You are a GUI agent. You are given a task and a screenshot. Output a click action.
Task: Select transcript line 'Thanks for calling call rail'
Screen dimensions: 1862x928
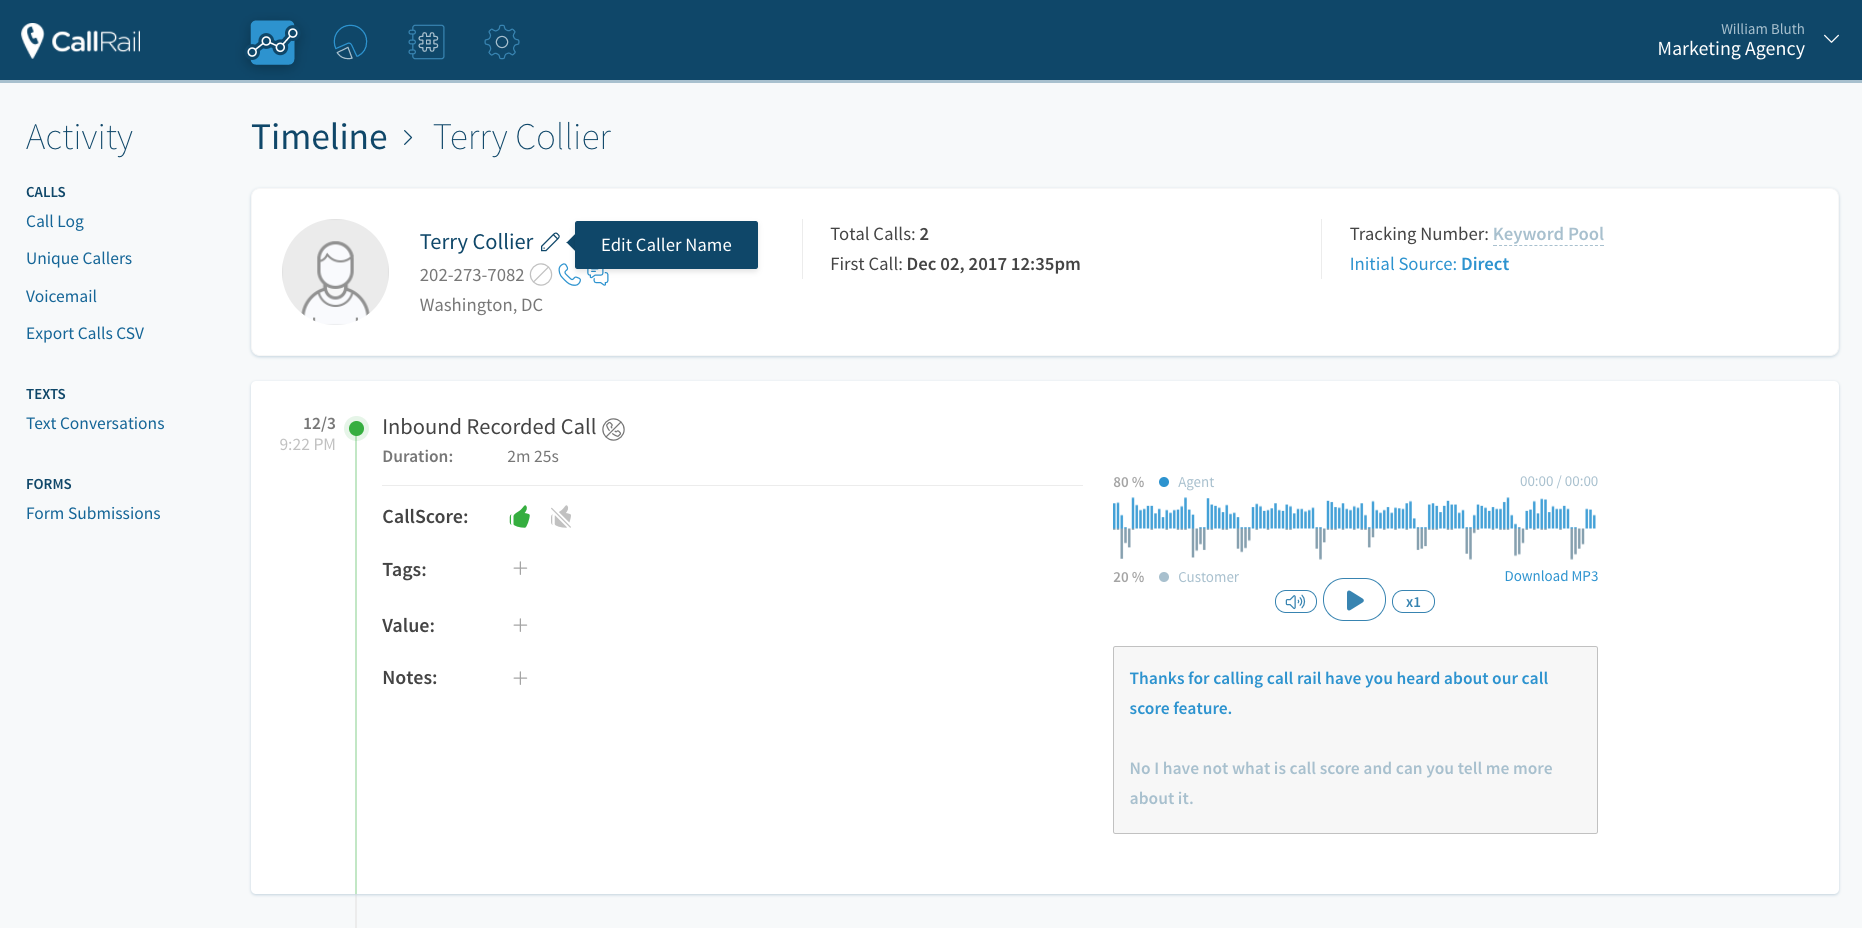[1339, 693]
